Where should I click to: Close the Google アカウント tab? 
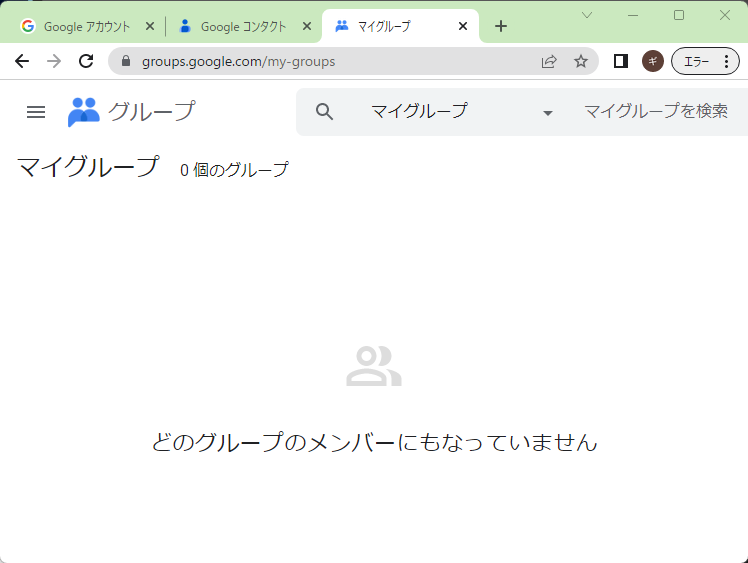(x=150, y=26)
